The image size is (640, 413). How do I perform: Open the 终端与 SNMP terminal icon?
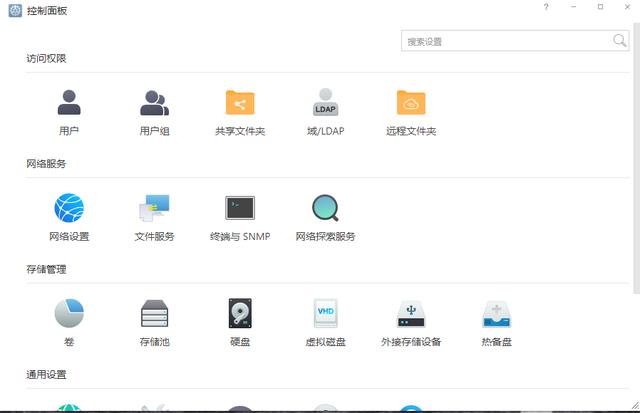click(240, 208)
